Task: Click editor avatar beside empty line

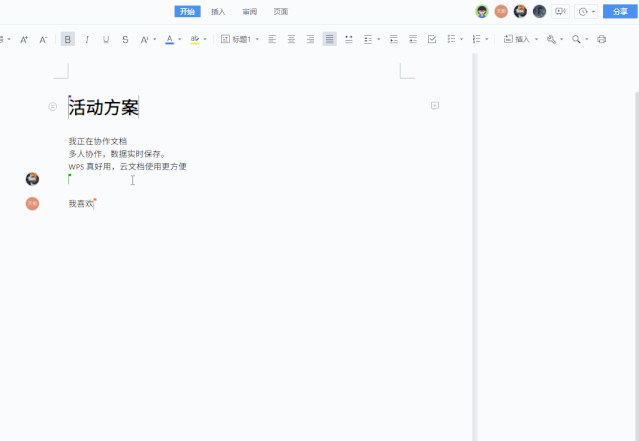Action: pos(32,179)
